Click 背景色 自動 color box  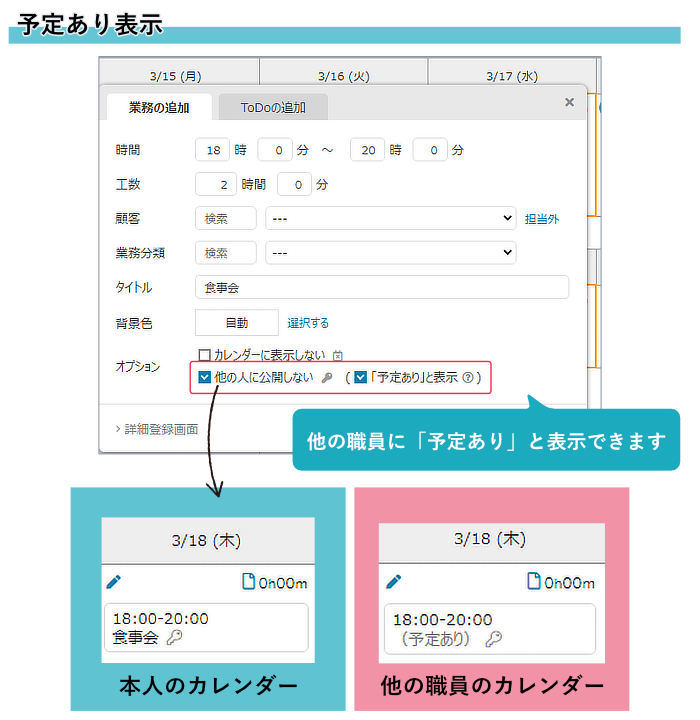pyautogui.click(x=236, y=323)
